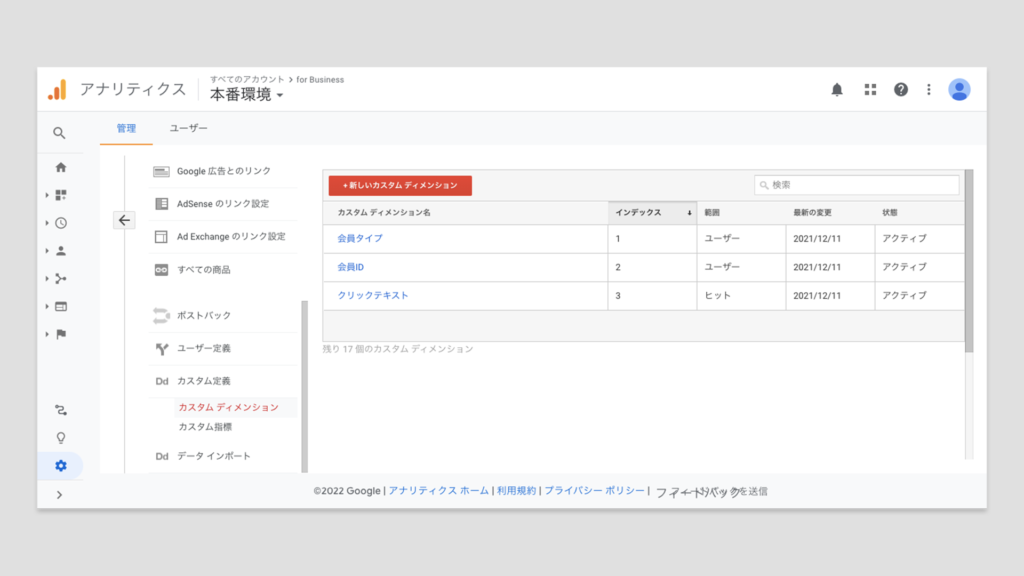Open the 本番環境 account selector dropdown
The height and width of the screenshot is (576, 1024).
[246, 95]
